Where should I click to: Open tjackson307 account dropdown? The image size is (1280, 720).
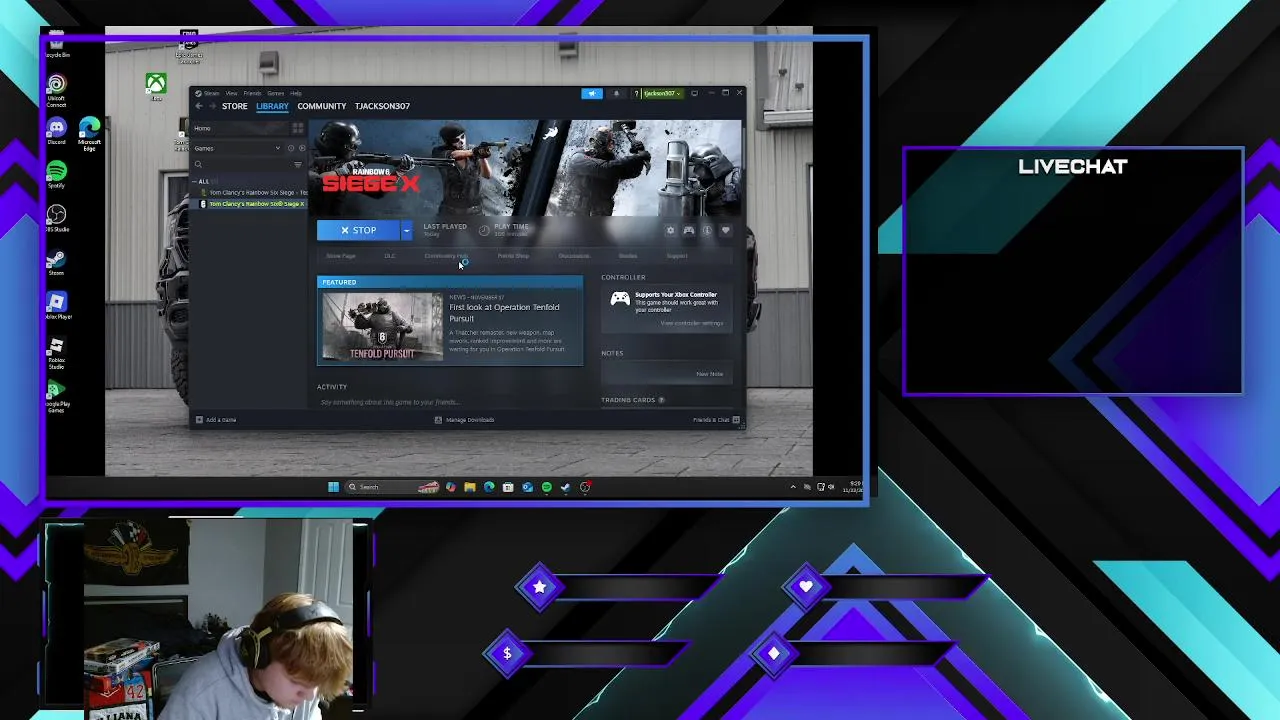click(x=661, y=93)
